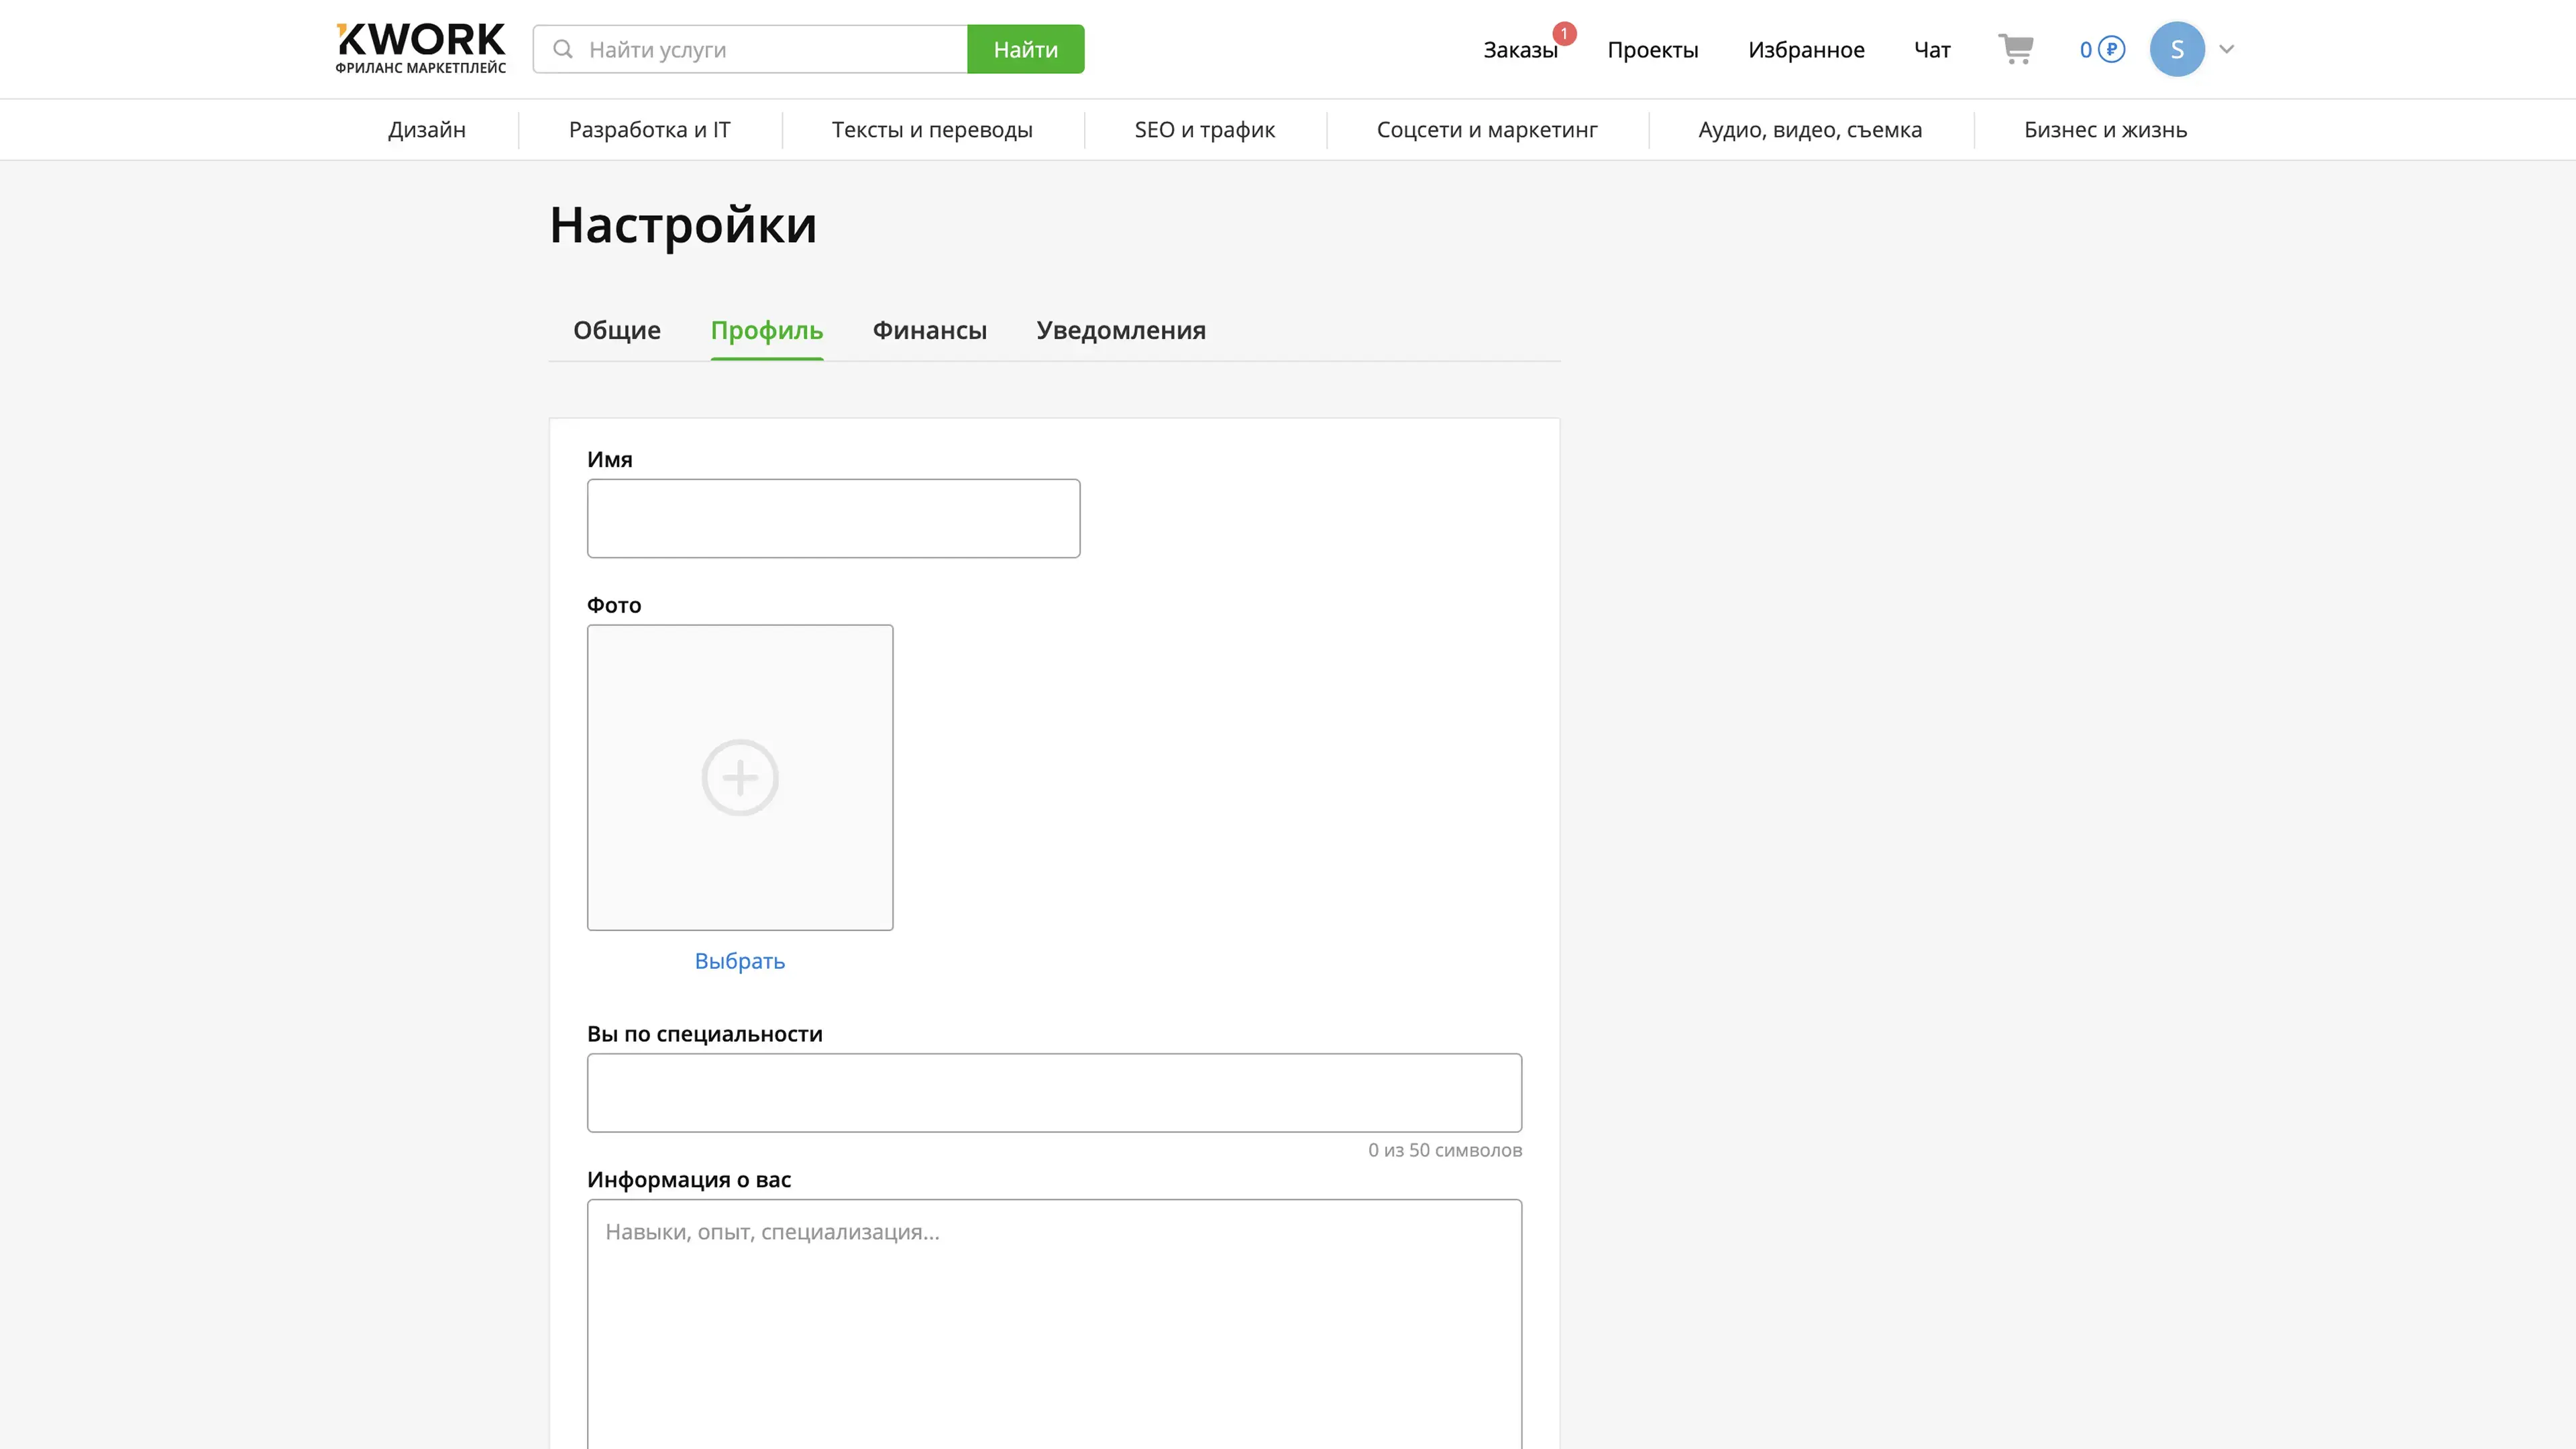Click the Kwork logo

tap(420, 48)
